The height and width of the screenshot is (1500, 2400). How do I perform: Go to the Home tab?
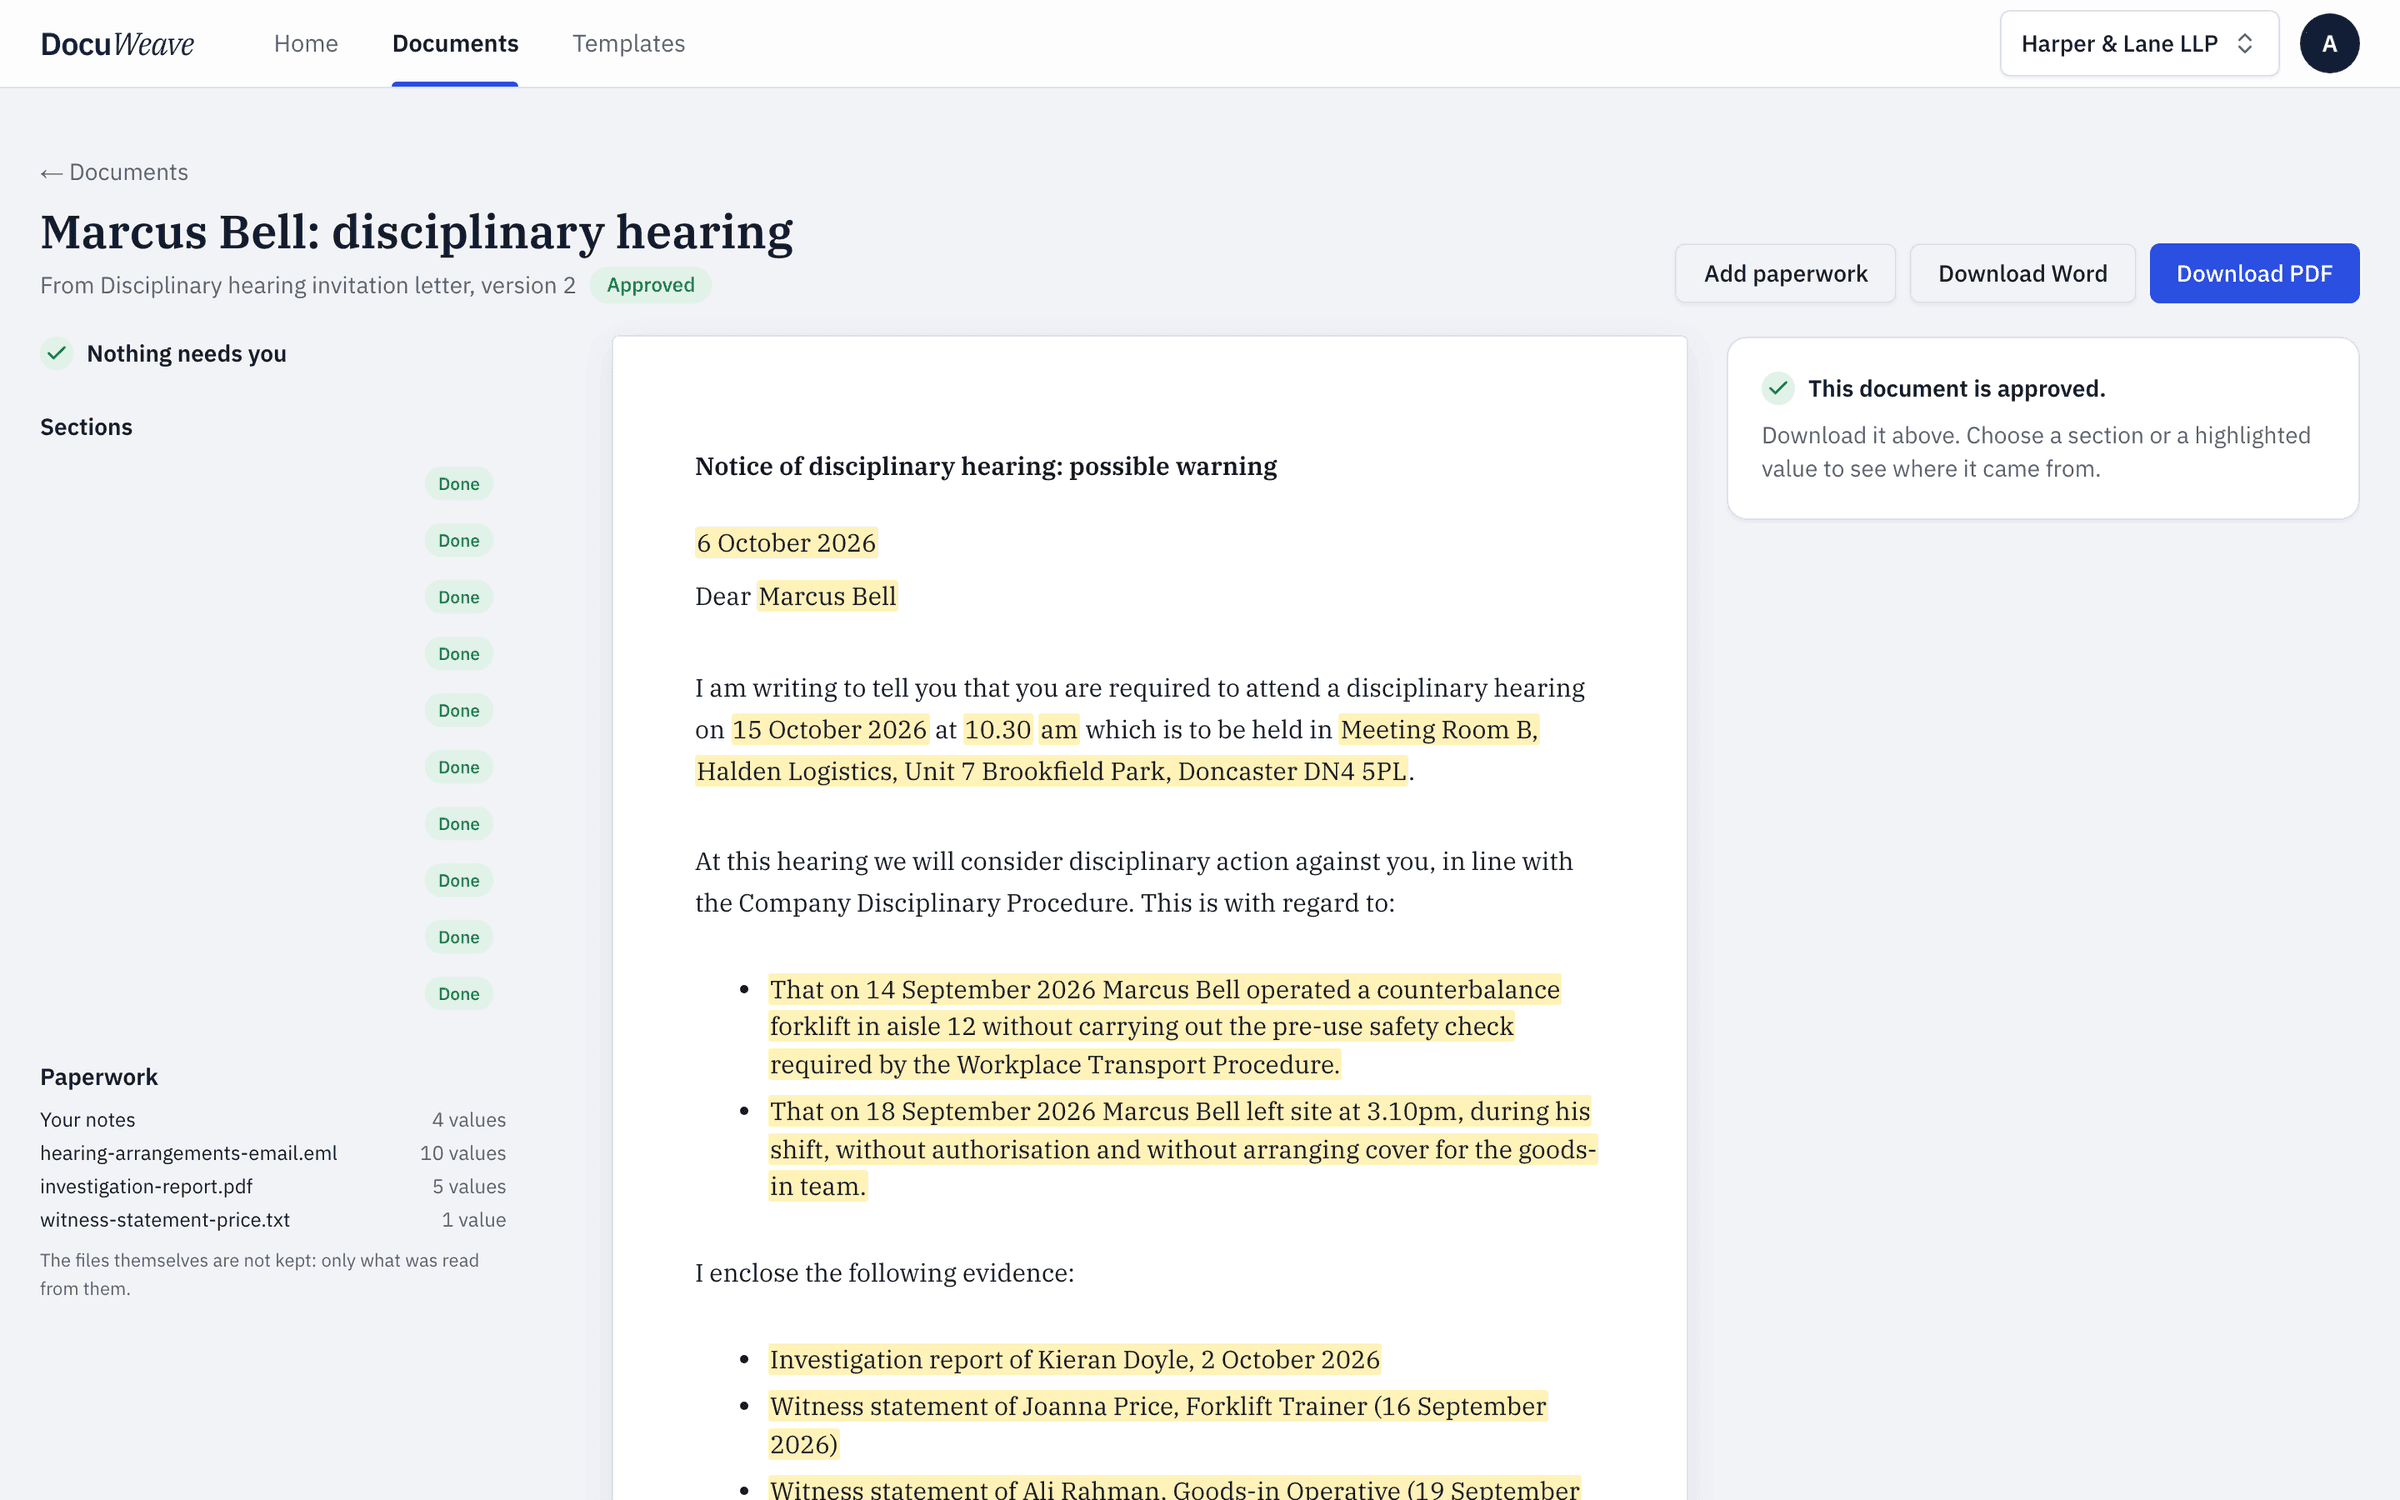click(x=306, y=44)
